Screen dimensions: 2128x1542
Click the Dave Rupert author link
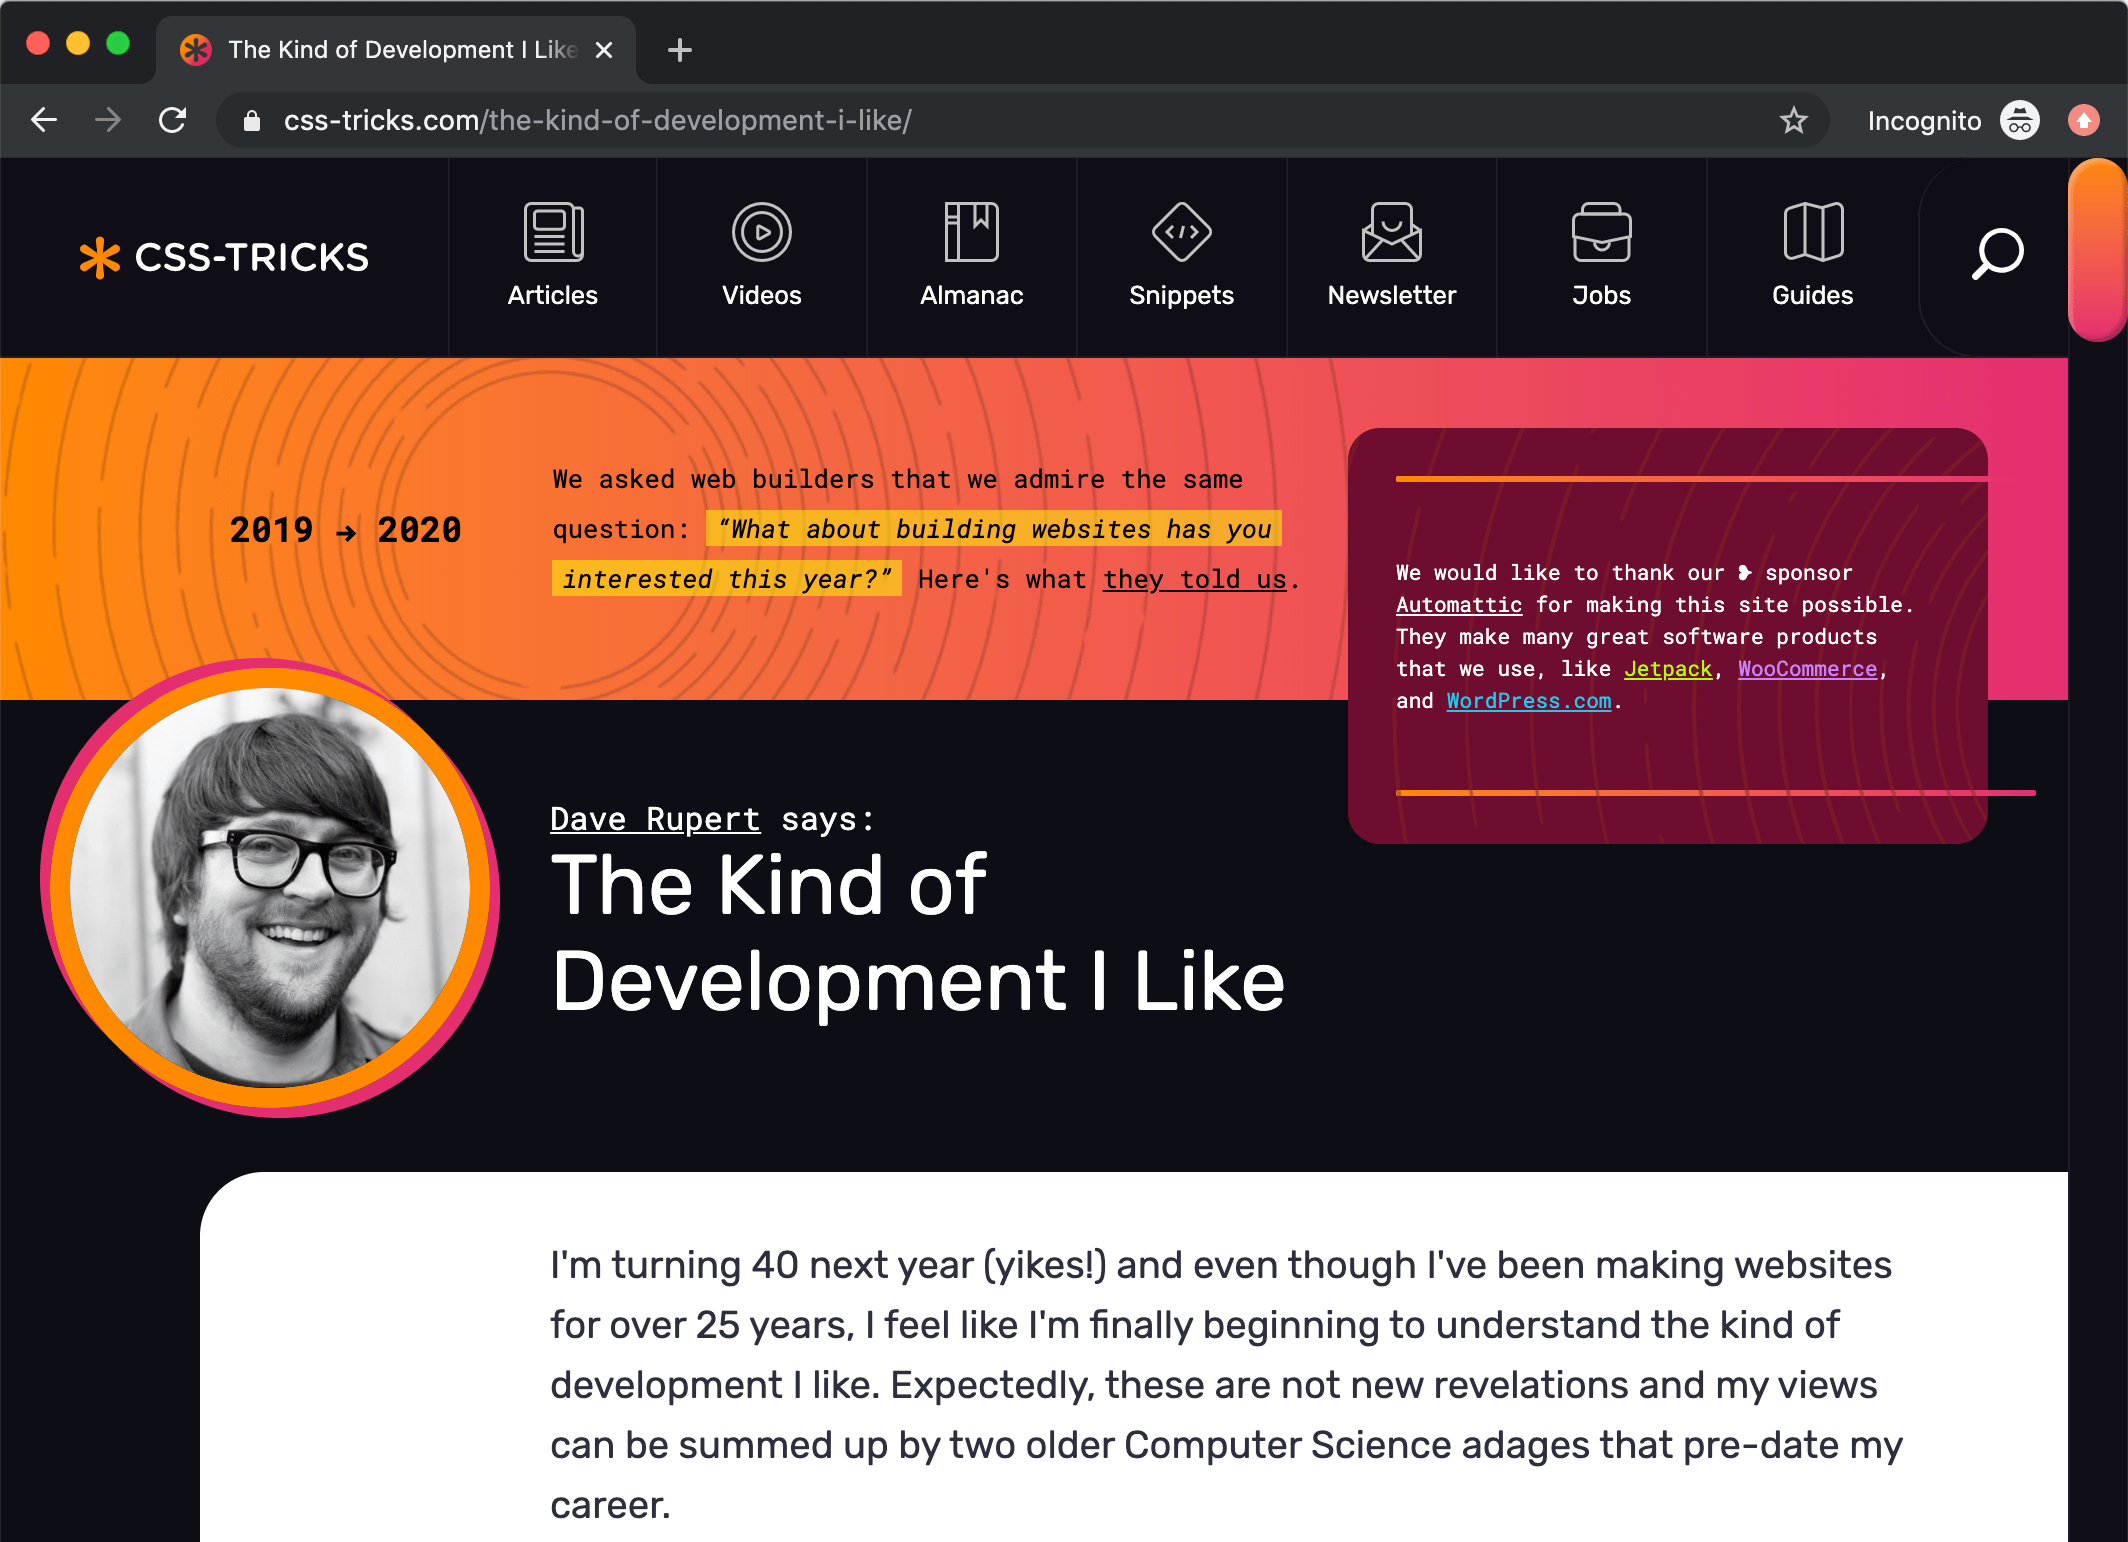pos(655,819)
